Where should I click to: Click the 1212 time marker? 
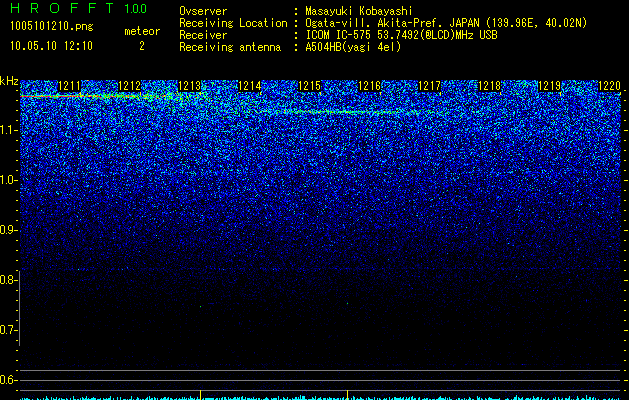130,86
